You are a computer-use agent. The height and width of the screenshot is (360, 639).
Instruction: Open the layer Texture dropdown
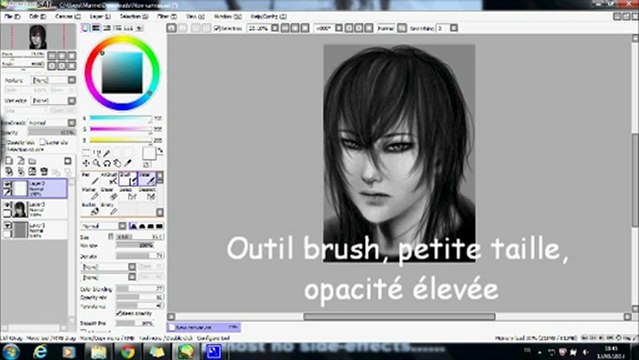click(54, 80)
